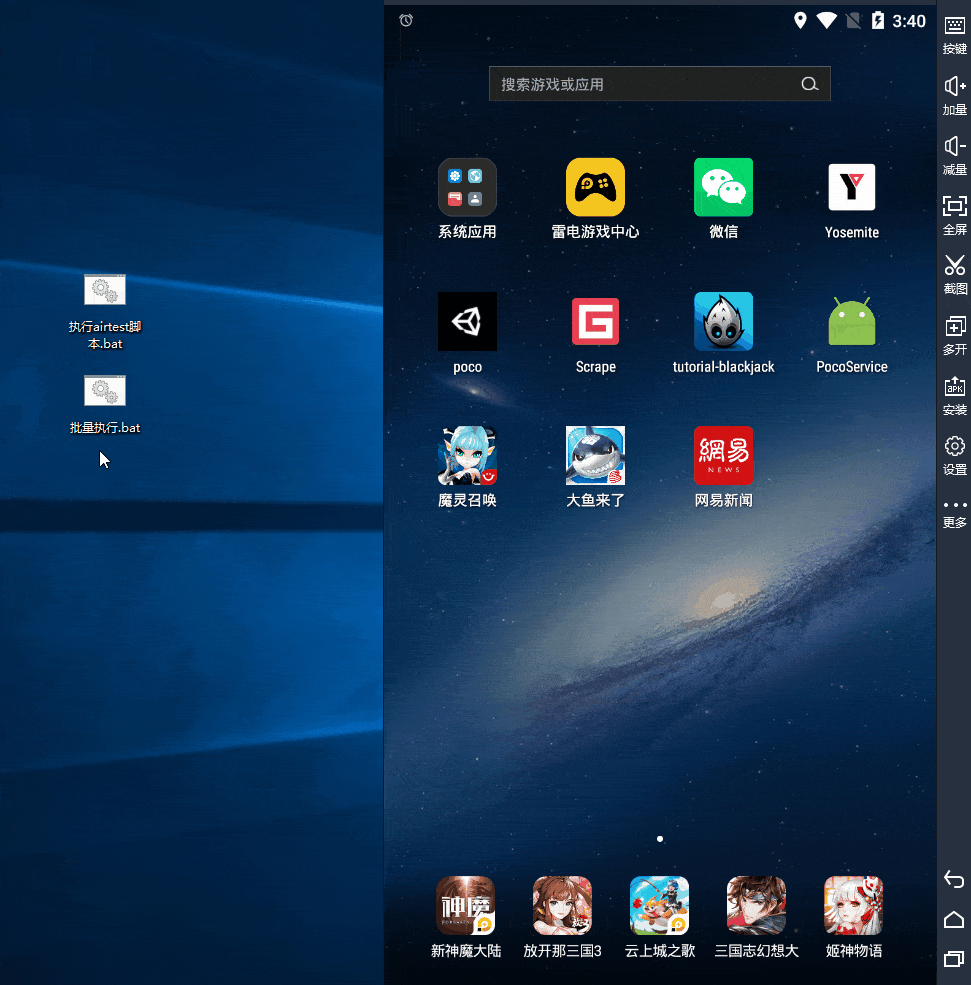Tap the emulator back arrow button
971x985 pixels.
point(954,879)
